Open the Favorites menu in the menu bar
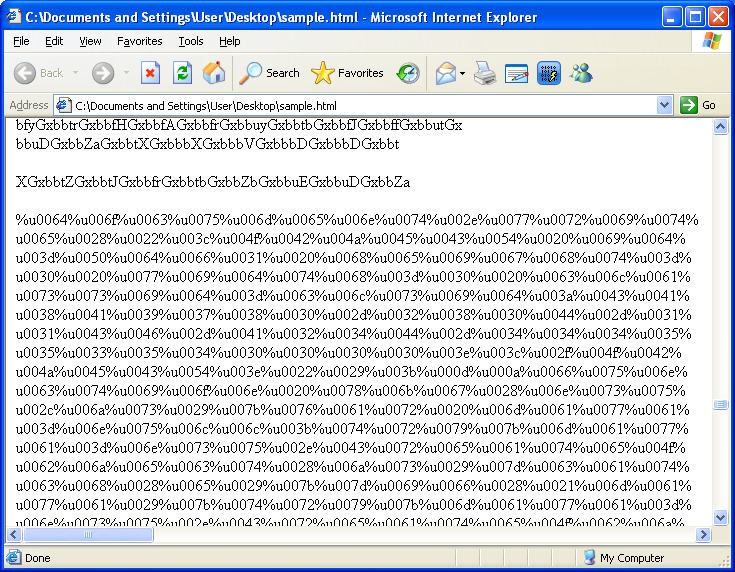735x572 pixels. (x=139, y=41)
